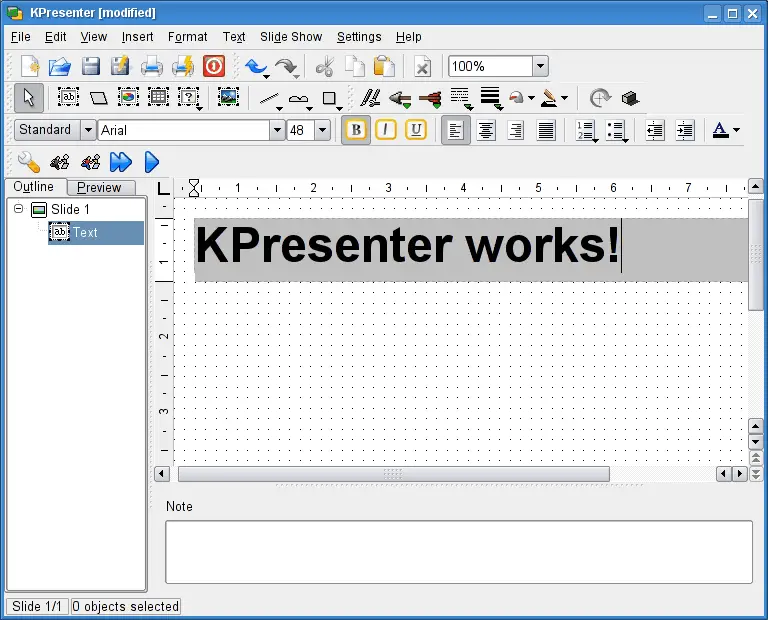Toggle Italic text formatting
Image resolution: width=768 pixels, height=620 pixels.
point(386,130)
